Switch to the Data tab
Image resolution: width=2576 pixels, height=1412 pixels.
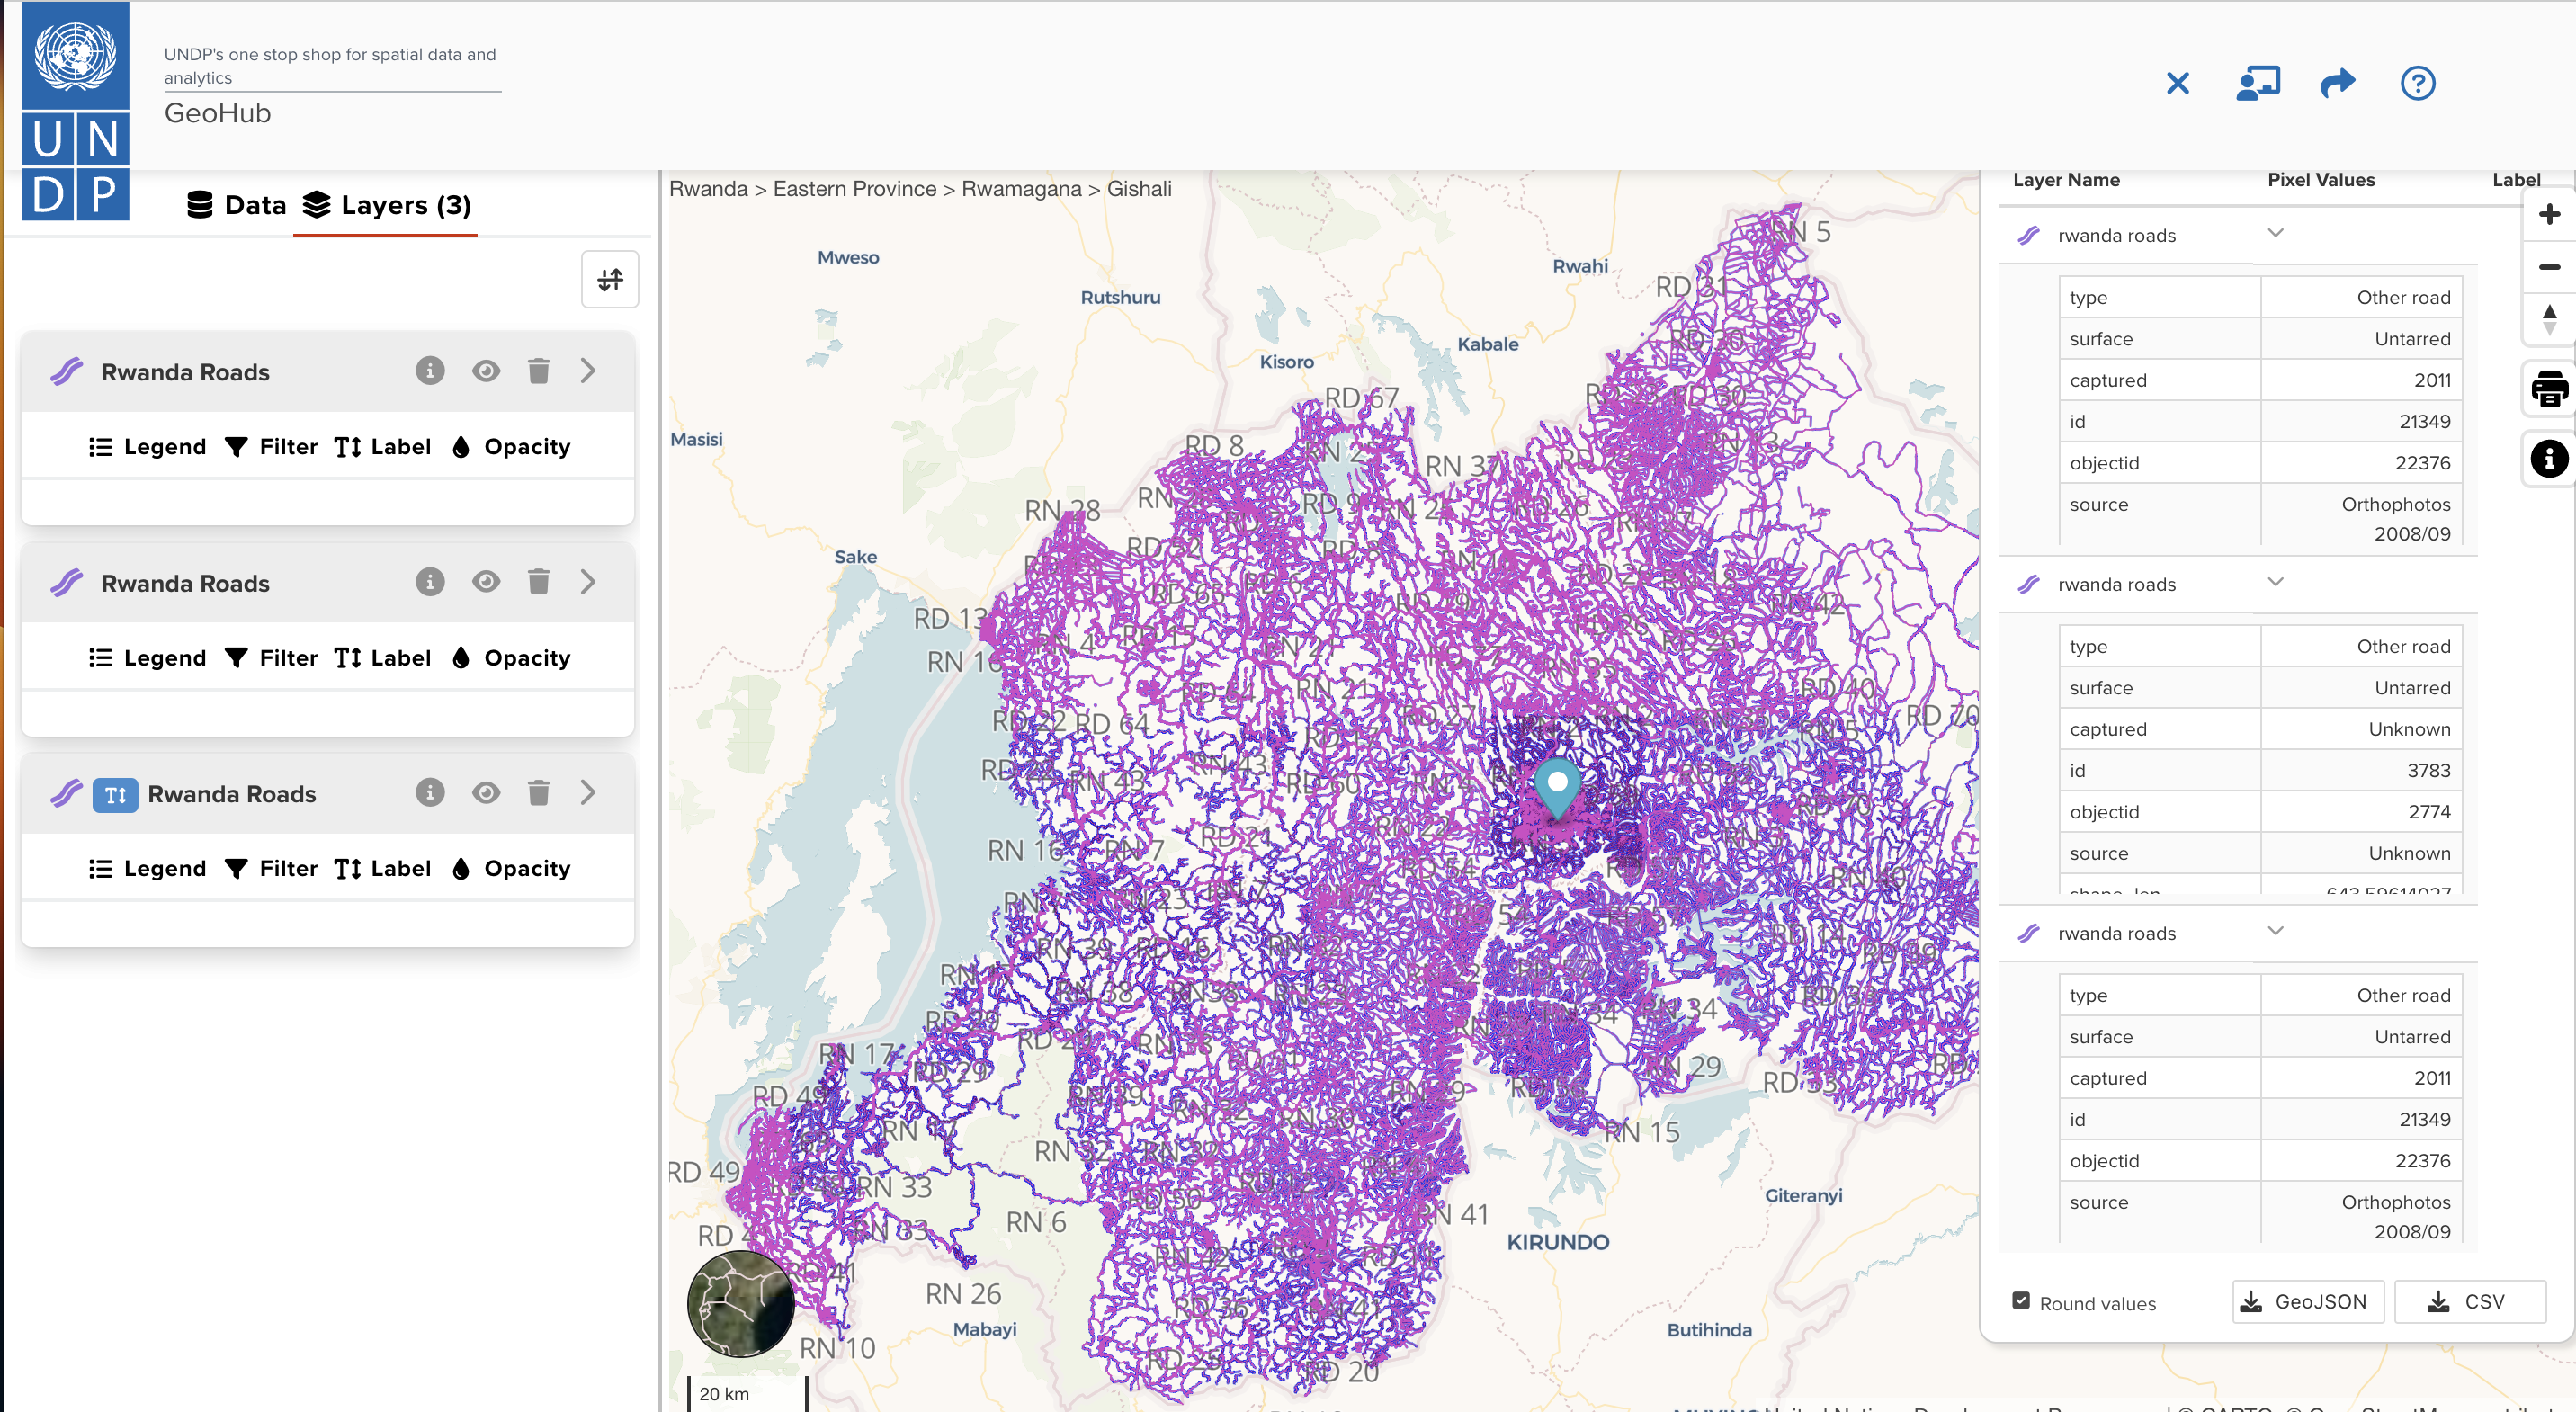pos(236,205)
